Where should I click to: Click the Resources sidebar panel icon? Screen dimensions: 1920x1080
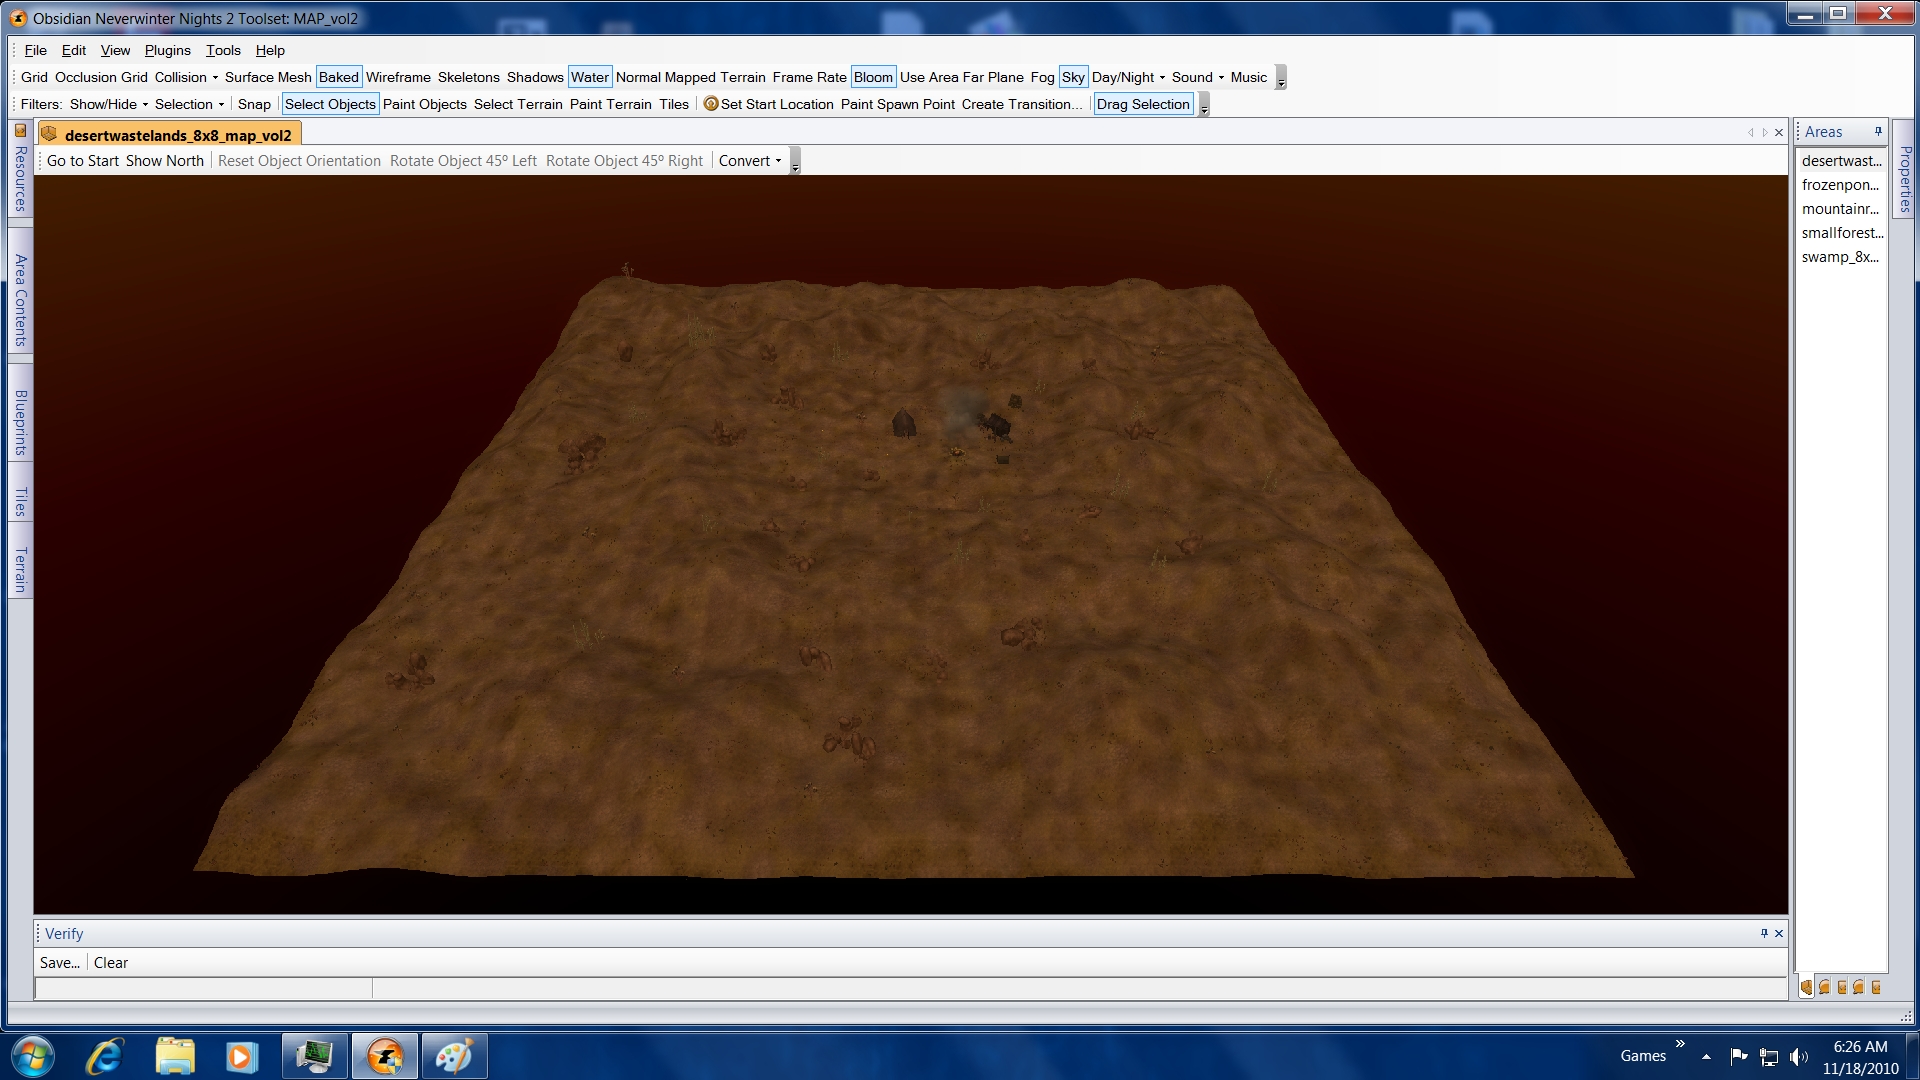pos(20,131)
